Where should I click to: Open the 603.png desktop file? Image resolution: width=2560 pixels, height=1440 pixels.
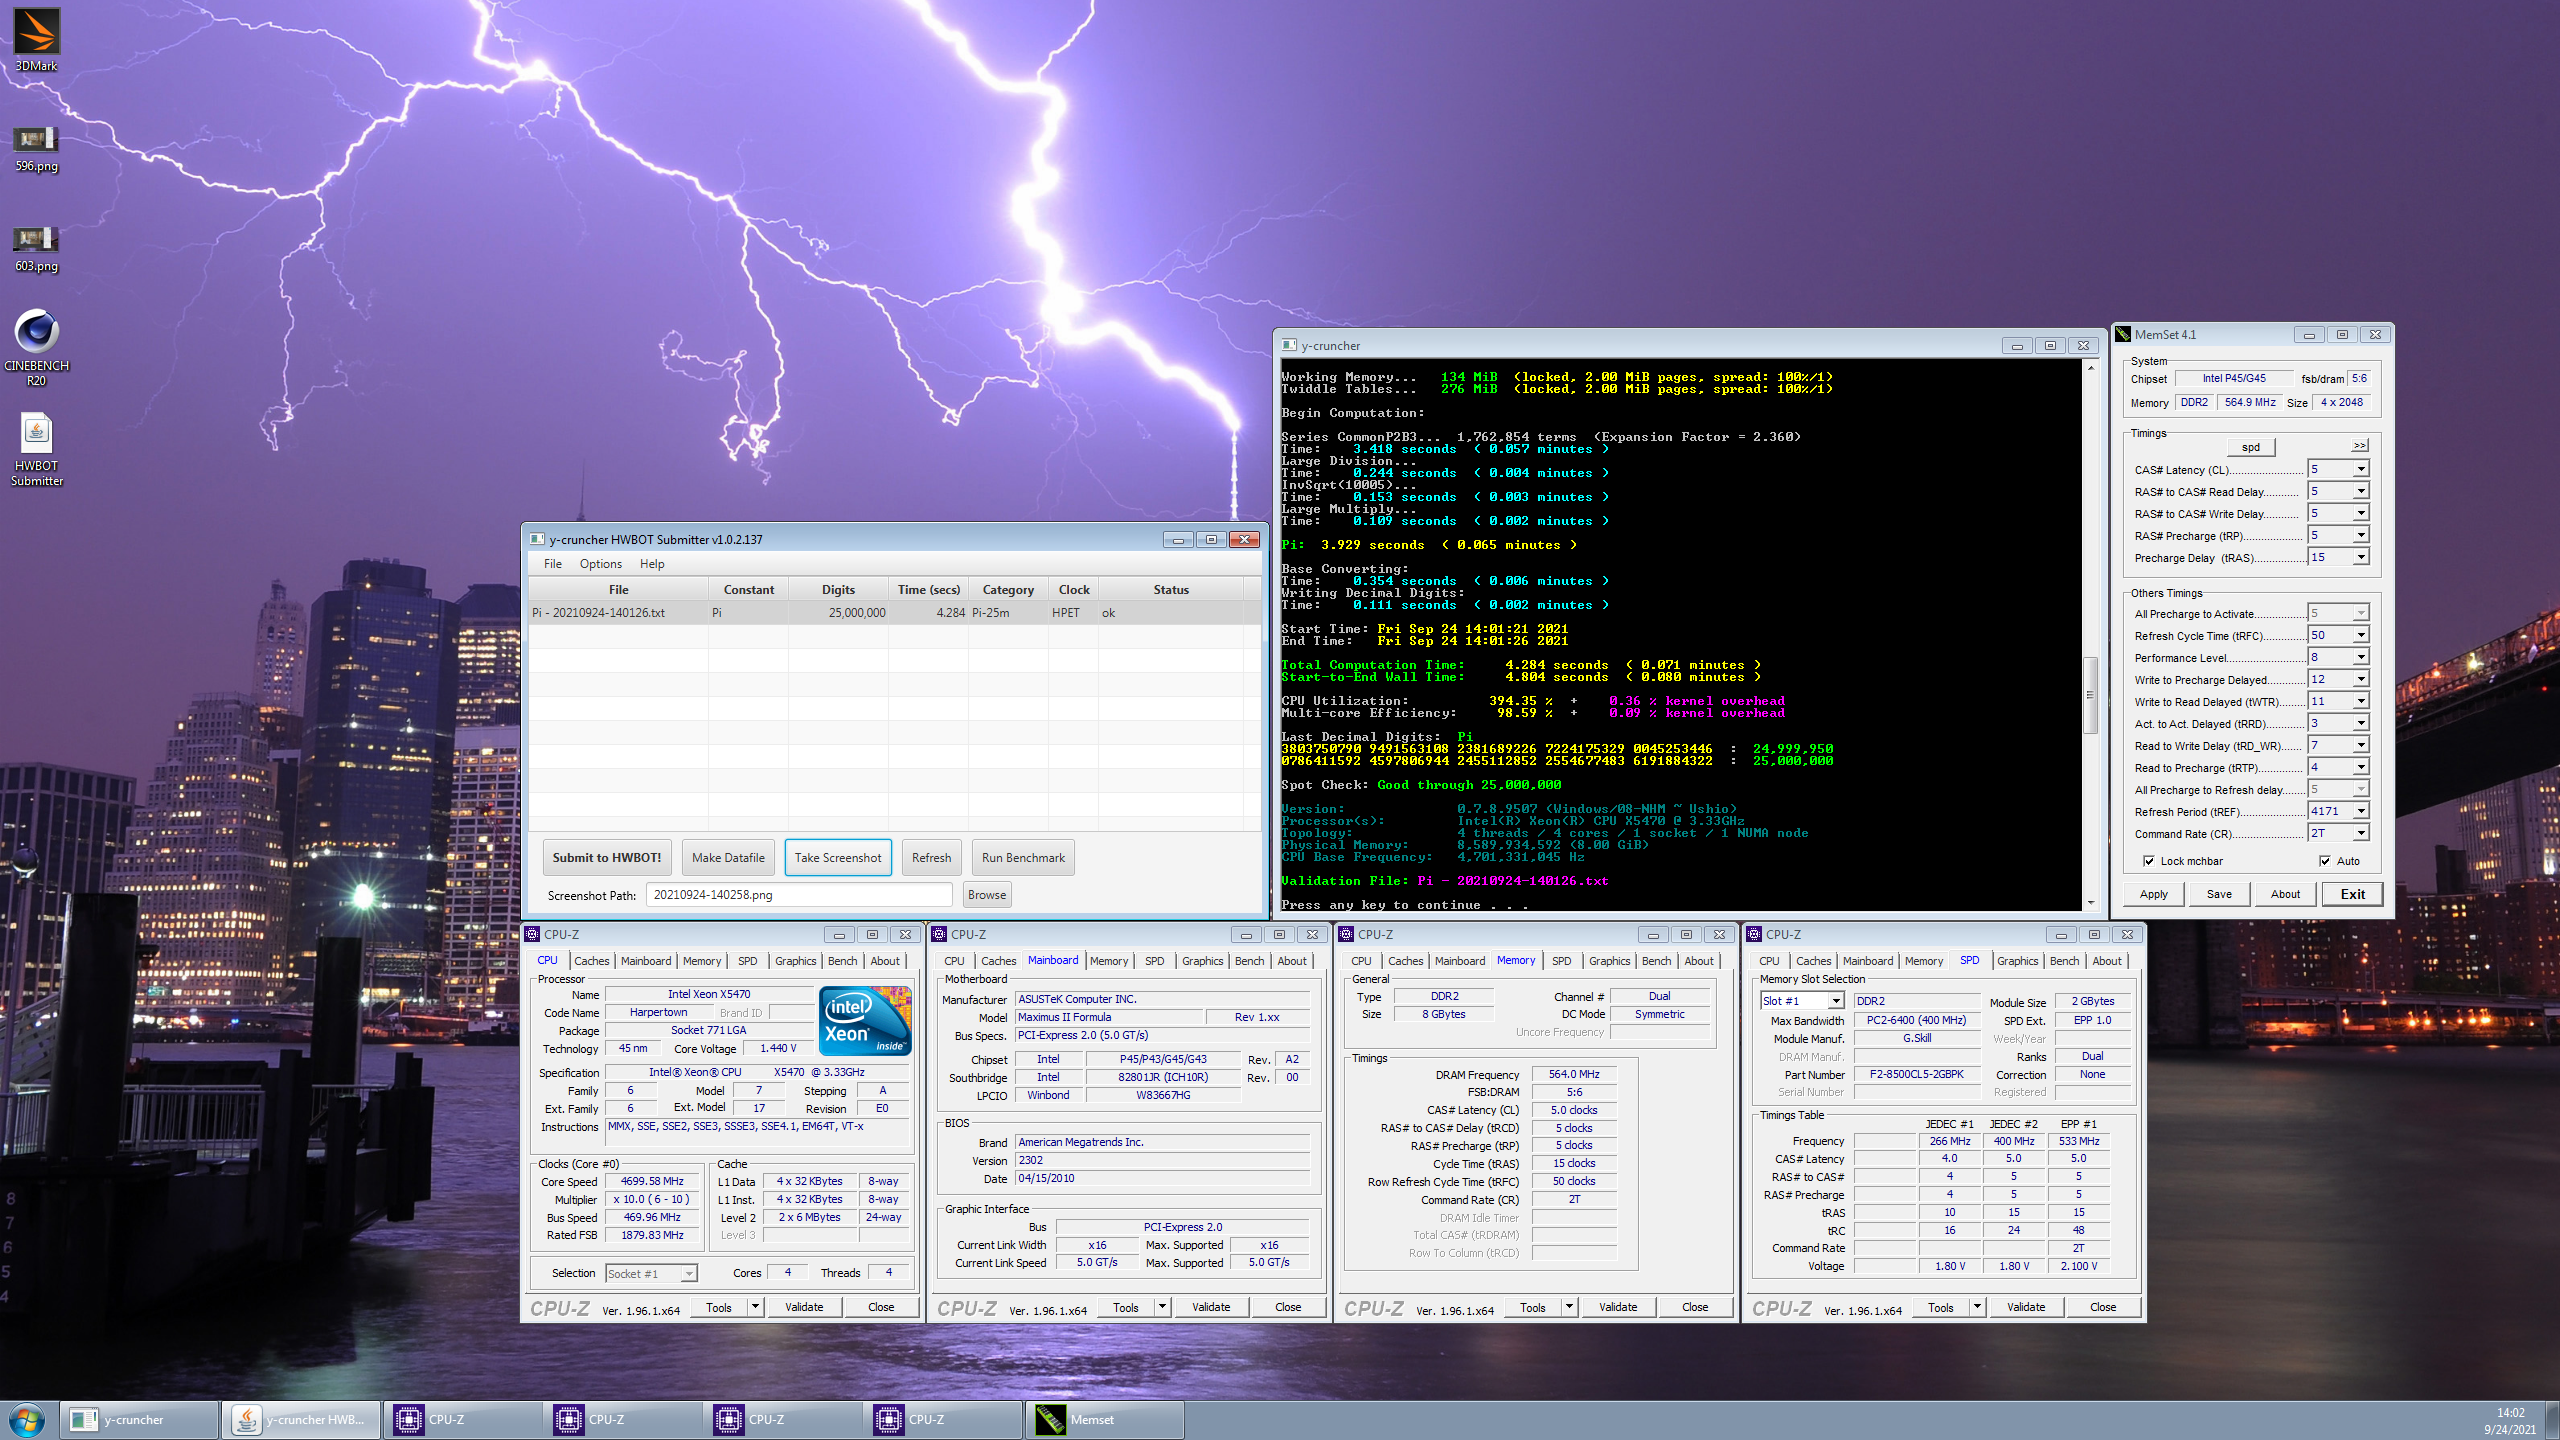coord(36,248)
